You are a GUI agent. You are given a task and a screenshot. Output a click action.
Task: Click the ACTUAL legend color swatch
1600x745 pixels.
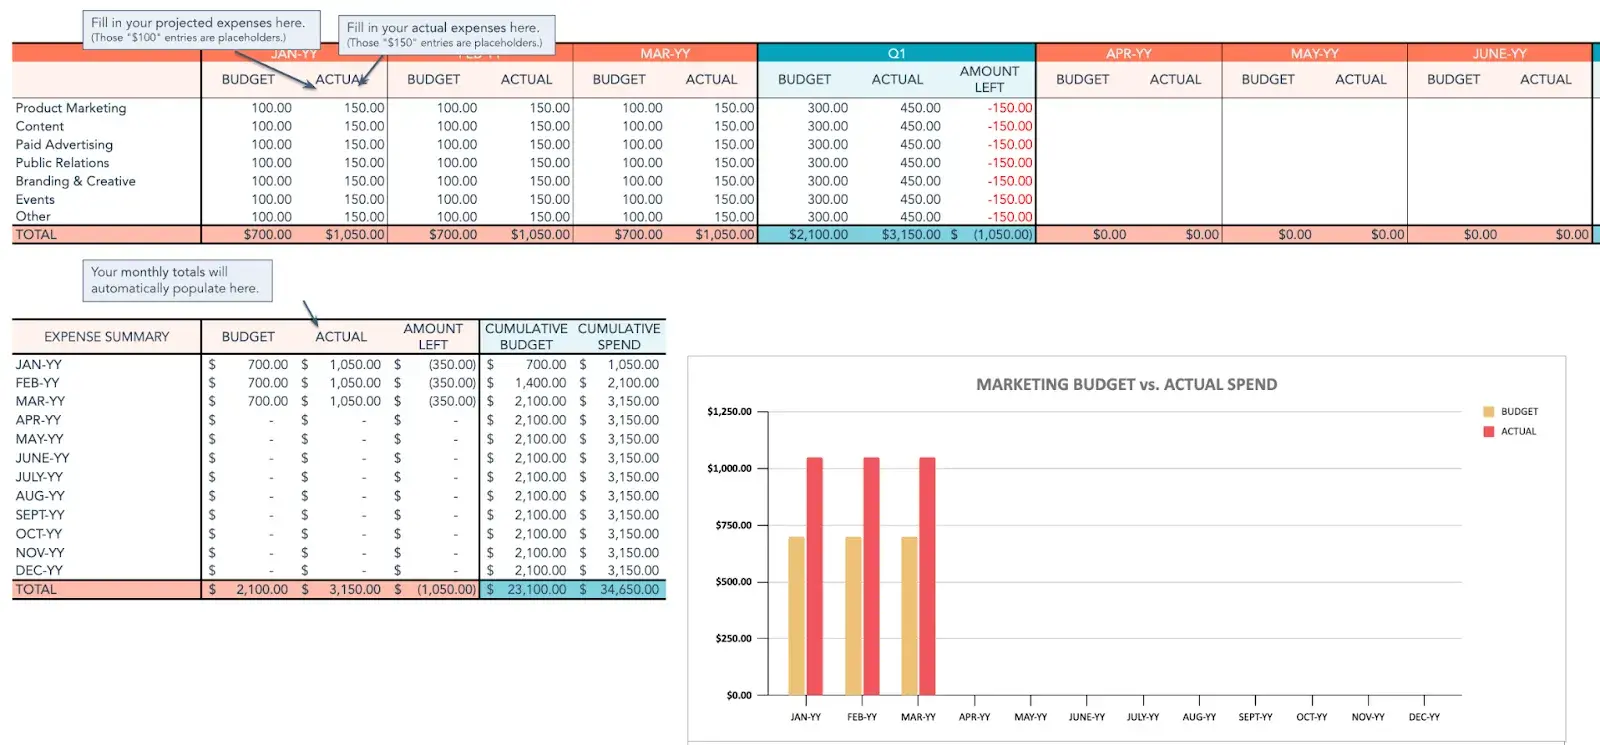[1488, 432]
